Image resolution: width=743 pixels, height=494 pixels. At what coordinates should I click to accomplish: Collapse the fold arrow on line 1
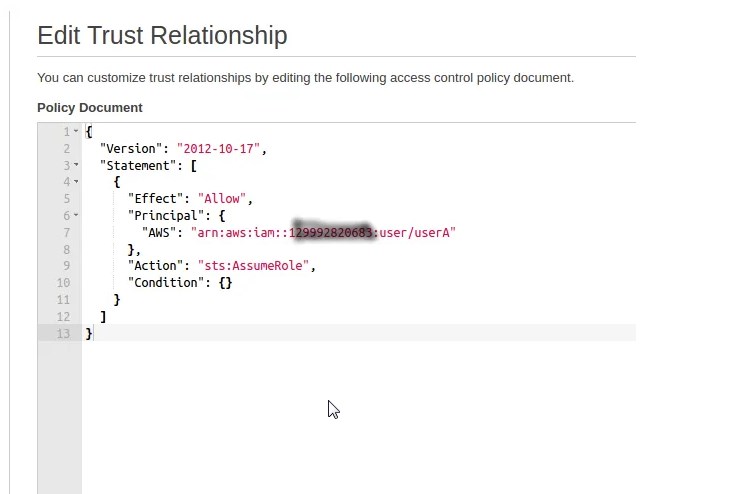click(x=76, y=132)
